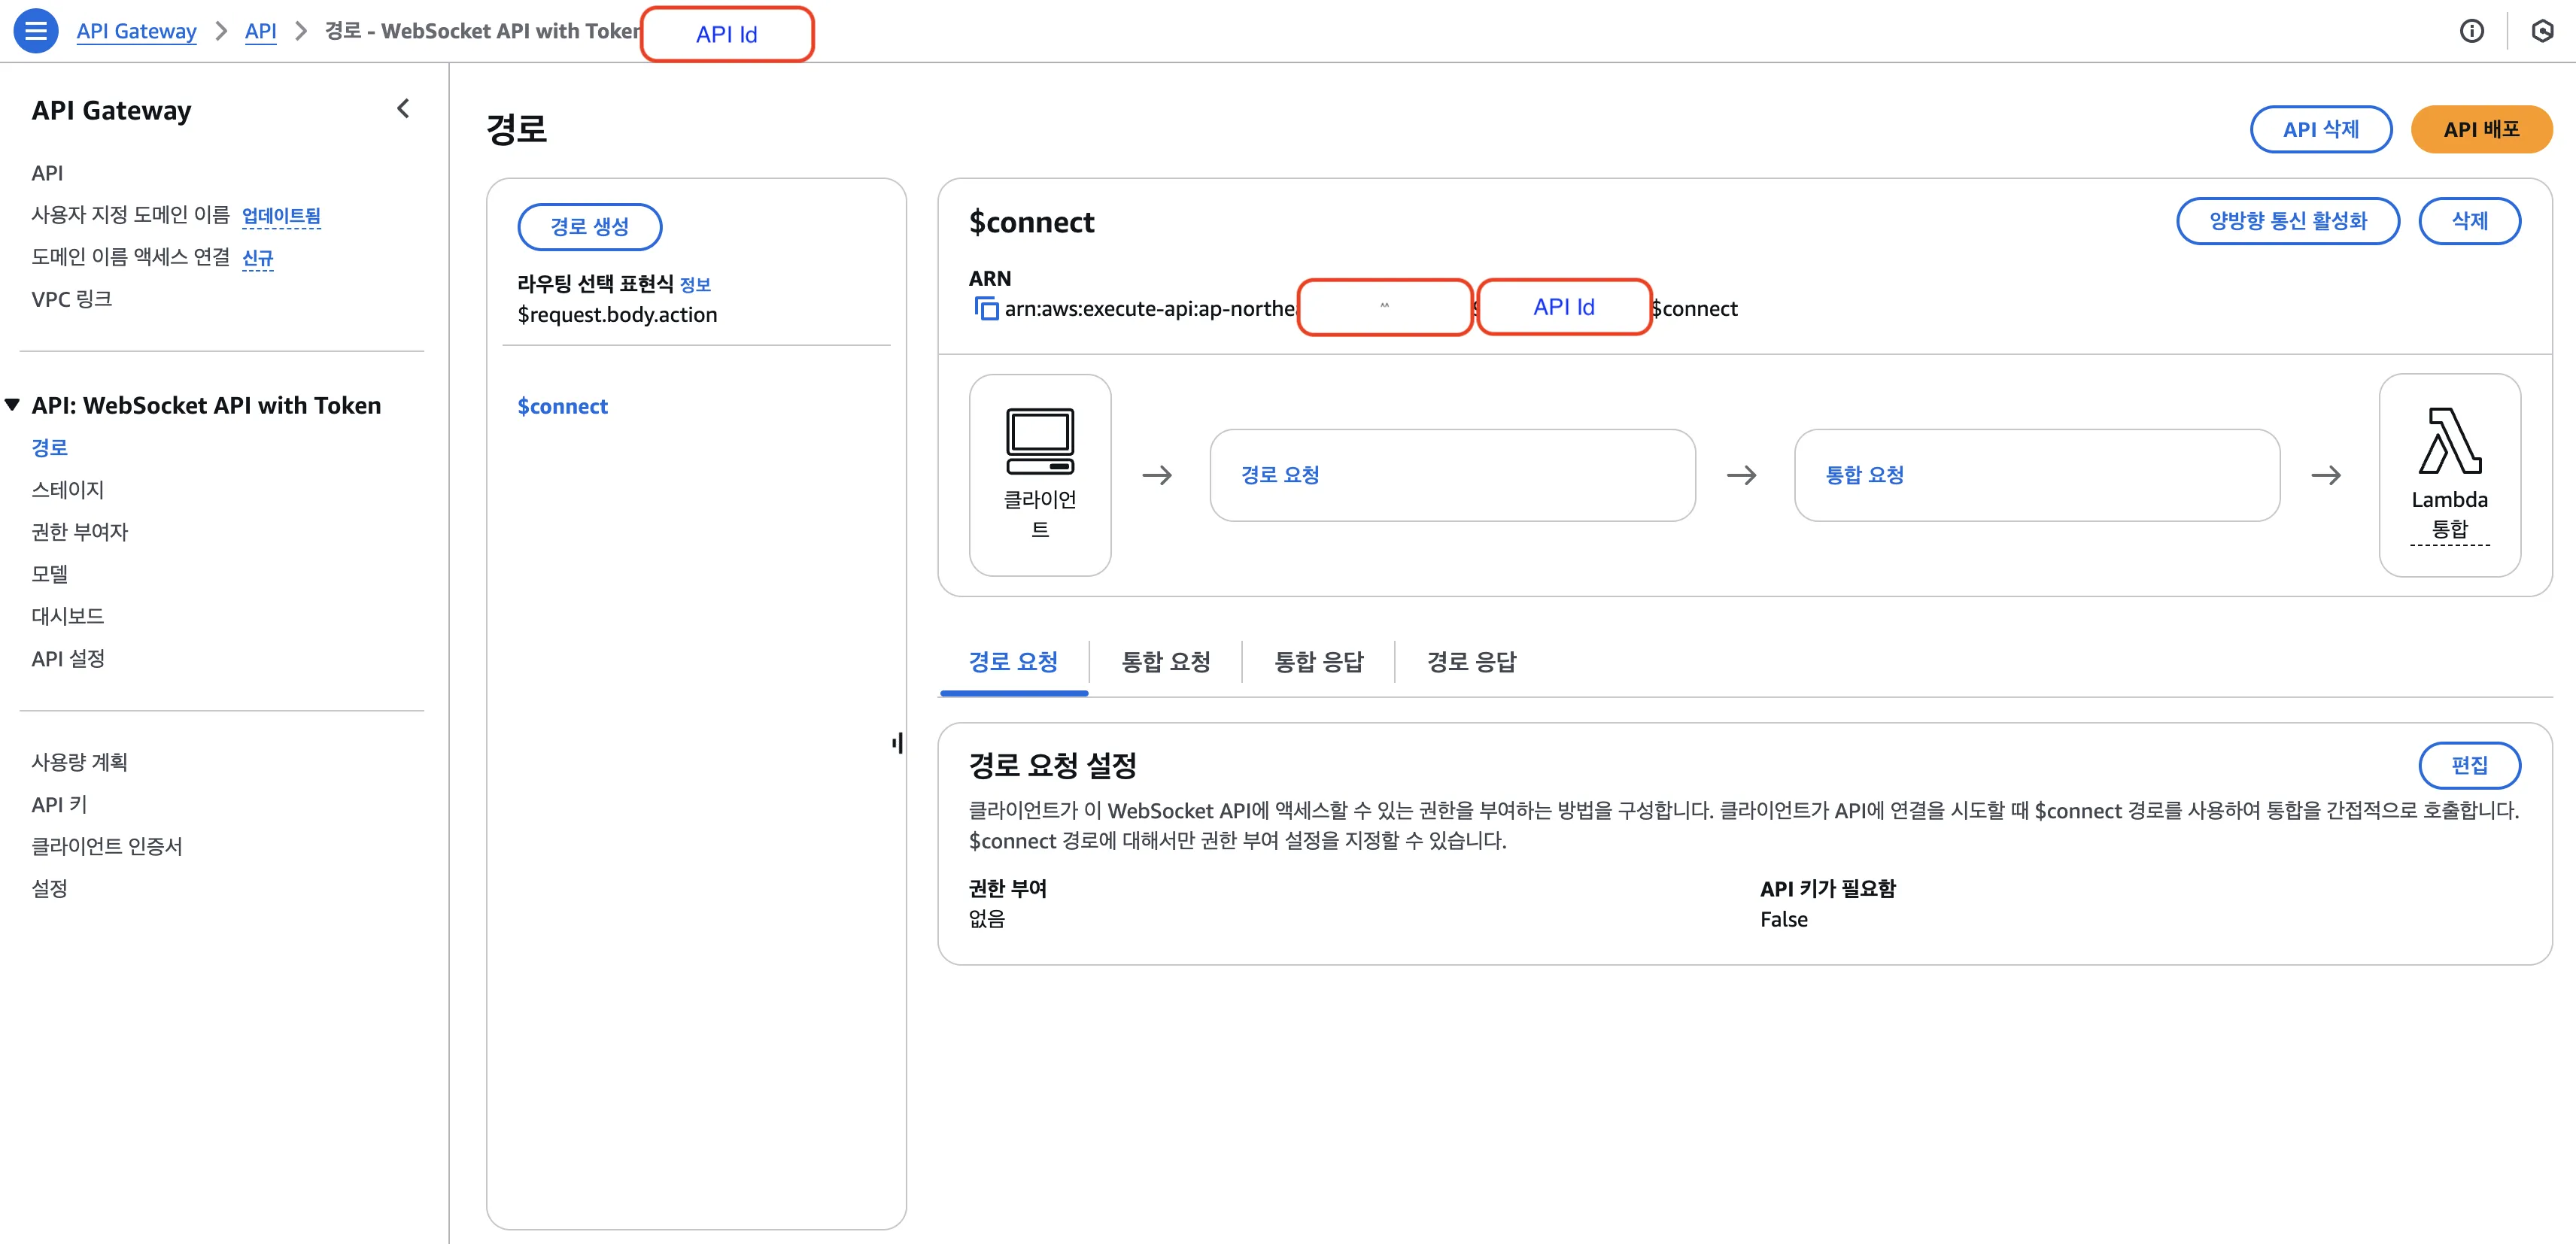The image size is (2576, 1244).
Task: Open the info help panel icon
Action: coord(2473,31)
